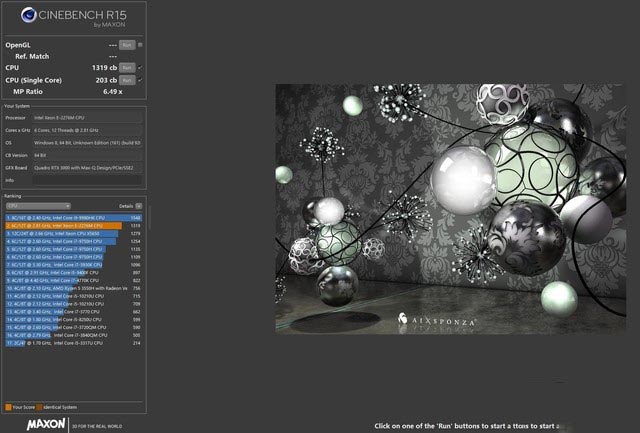
Task: Run the CPU multi-core benchmark
Action: (x=127, y=68)
